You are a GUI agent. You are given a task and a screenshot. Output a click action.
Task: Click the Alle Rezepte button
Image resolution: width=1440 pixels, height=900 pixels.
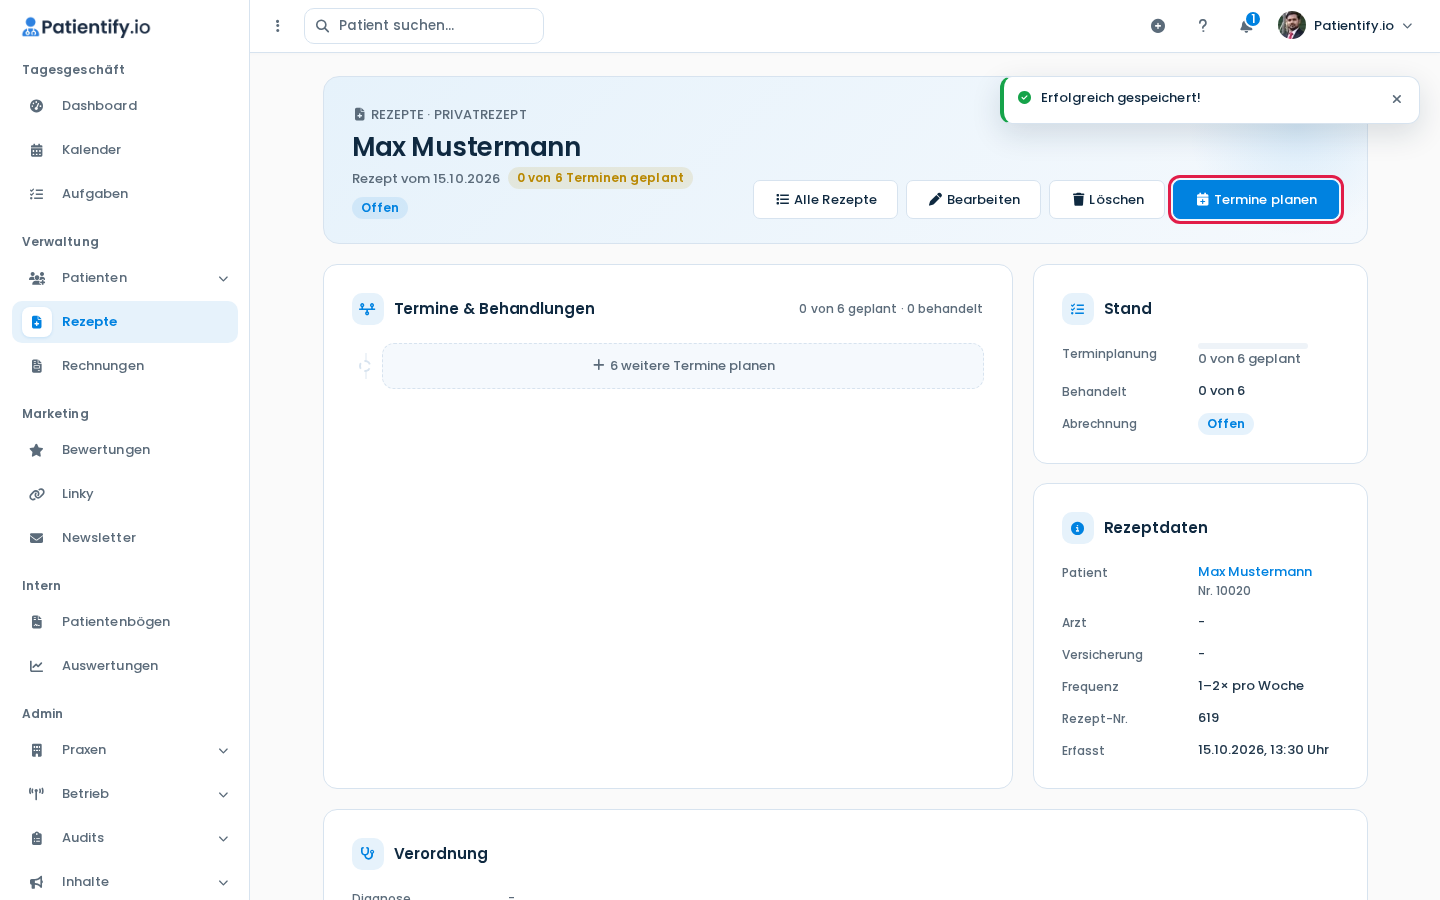coord(825,199)
